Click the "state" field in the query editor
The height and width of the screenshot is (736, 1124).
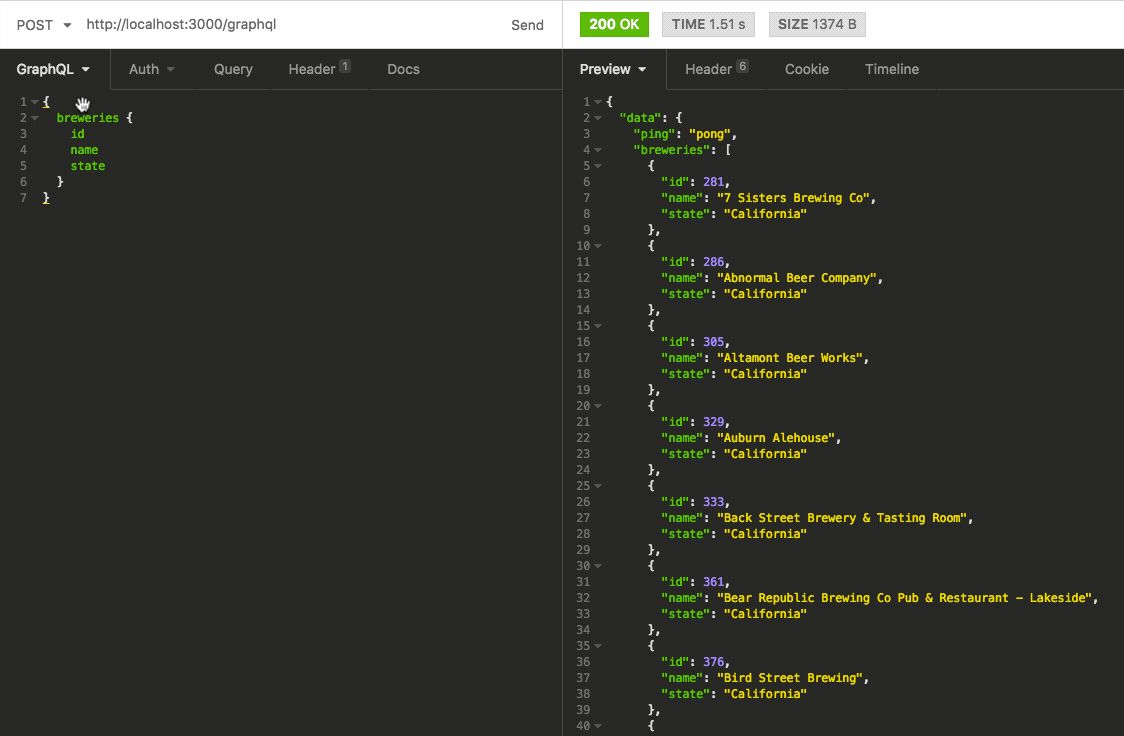[87, 166]
